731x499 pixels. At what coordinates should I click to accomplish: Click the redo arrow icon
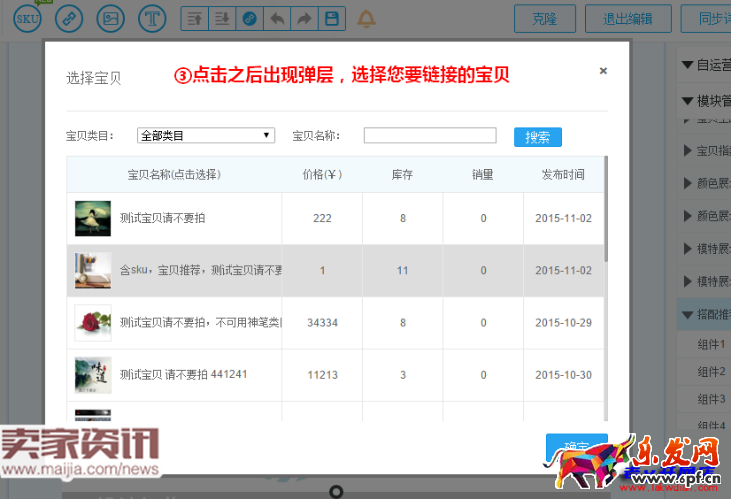coord(304,19)
